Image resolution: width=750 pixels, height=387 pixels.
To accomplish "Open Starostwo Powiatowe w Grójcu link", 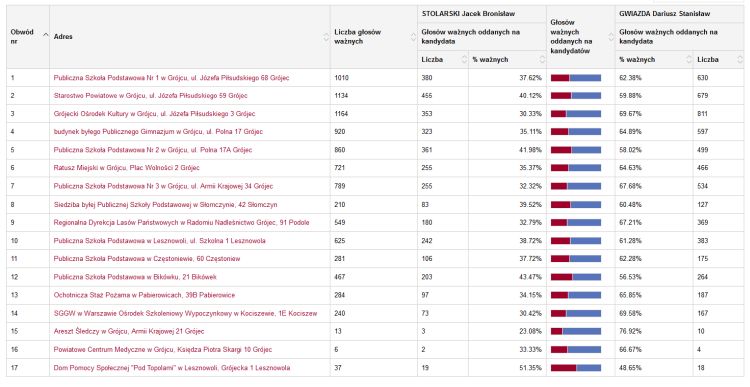I will click(150, 96).
